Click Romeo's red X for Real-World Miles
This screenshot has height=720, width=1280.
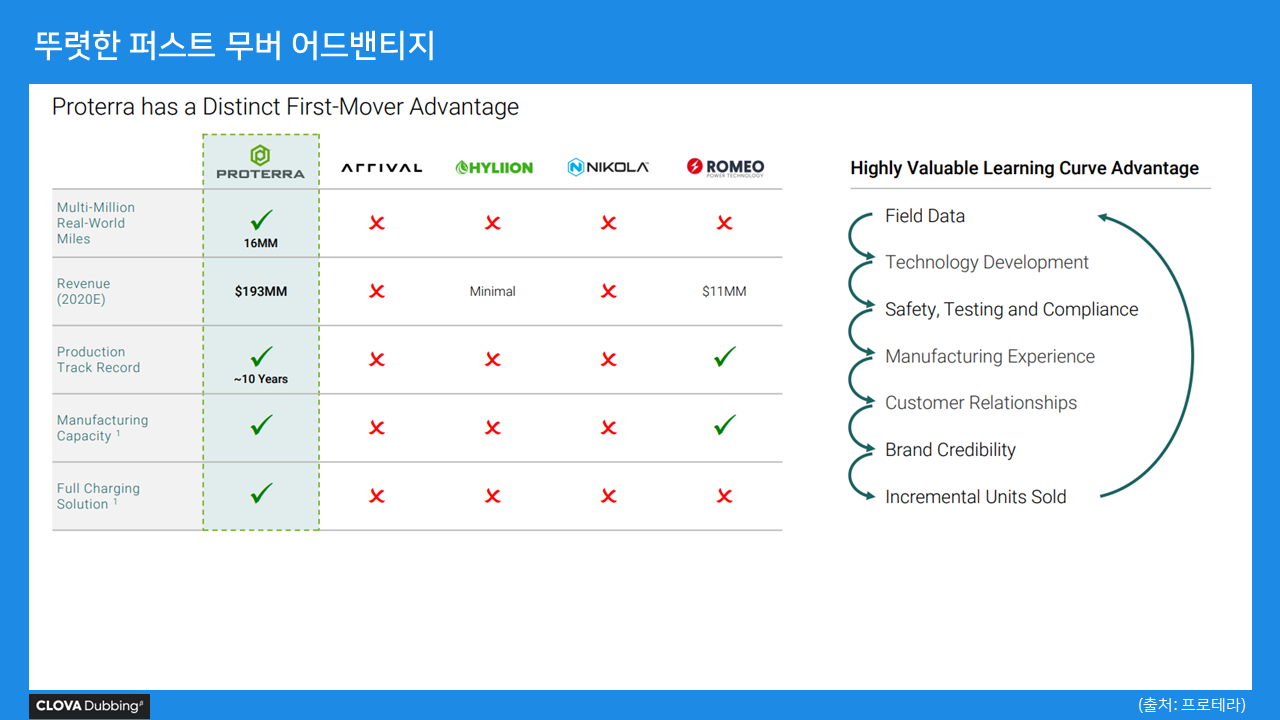click(x=725, y=223)
